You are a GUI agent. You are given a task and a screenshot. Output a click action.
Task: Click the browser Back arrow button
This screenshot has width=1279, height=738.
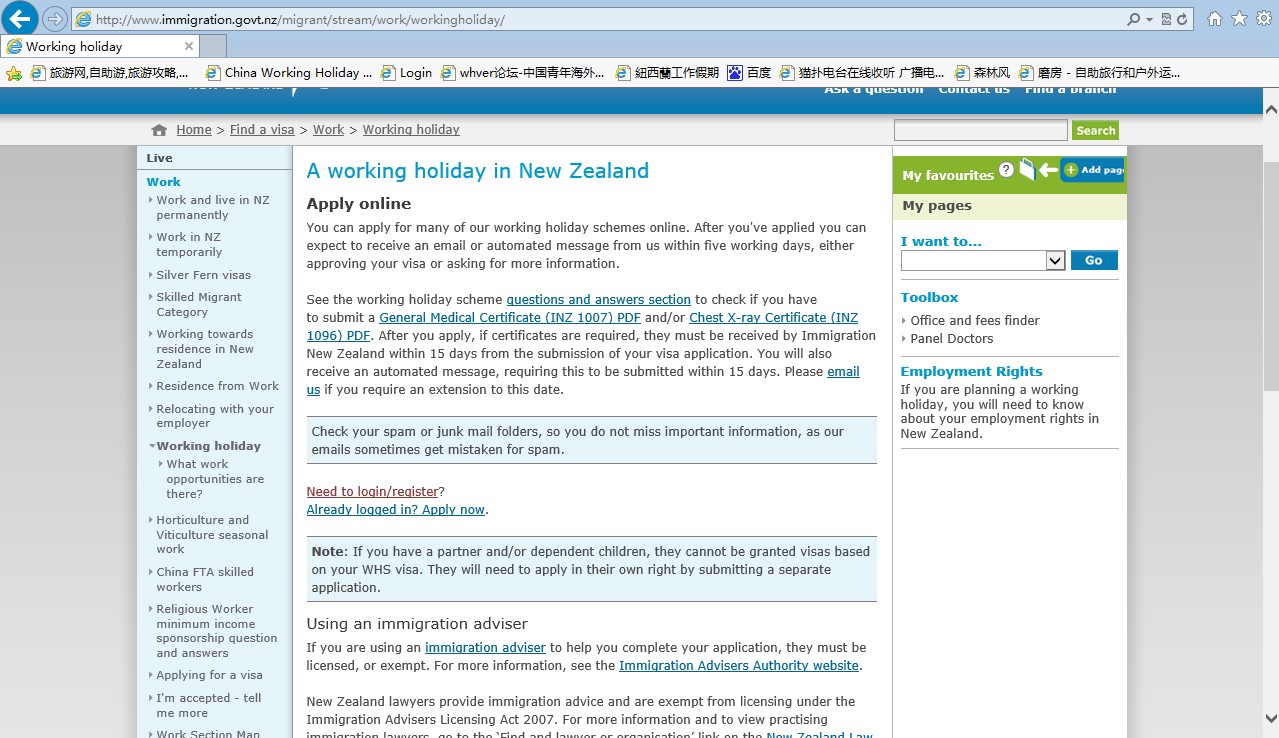(21, 18)
